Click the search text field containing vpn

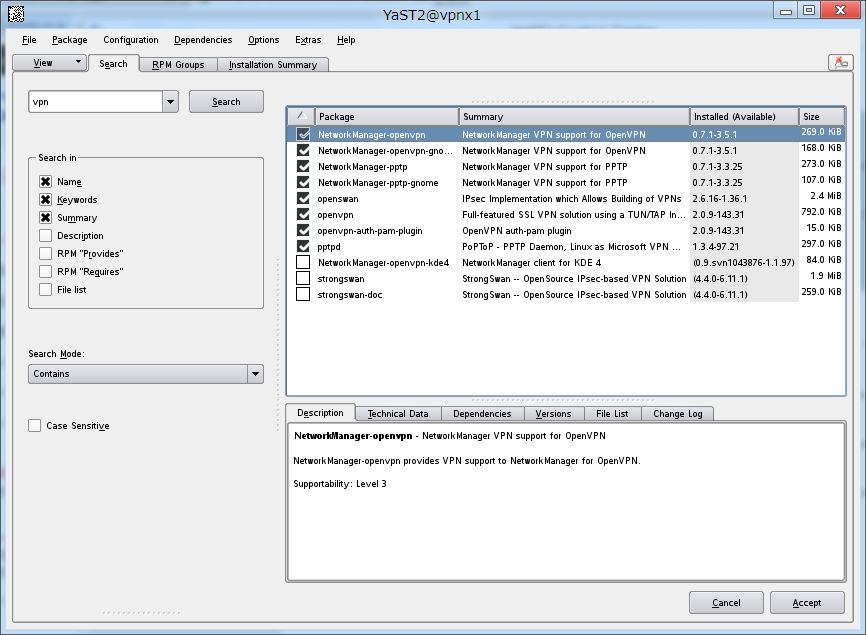(x=96, y=102)
